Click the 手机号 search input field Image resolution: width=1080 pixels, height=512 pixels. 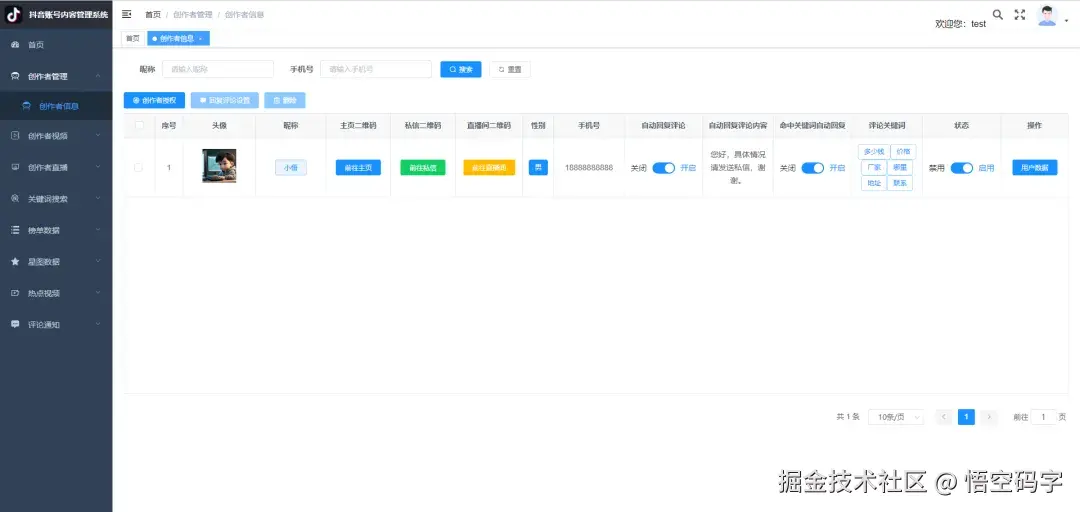click(x=375, y=70)
